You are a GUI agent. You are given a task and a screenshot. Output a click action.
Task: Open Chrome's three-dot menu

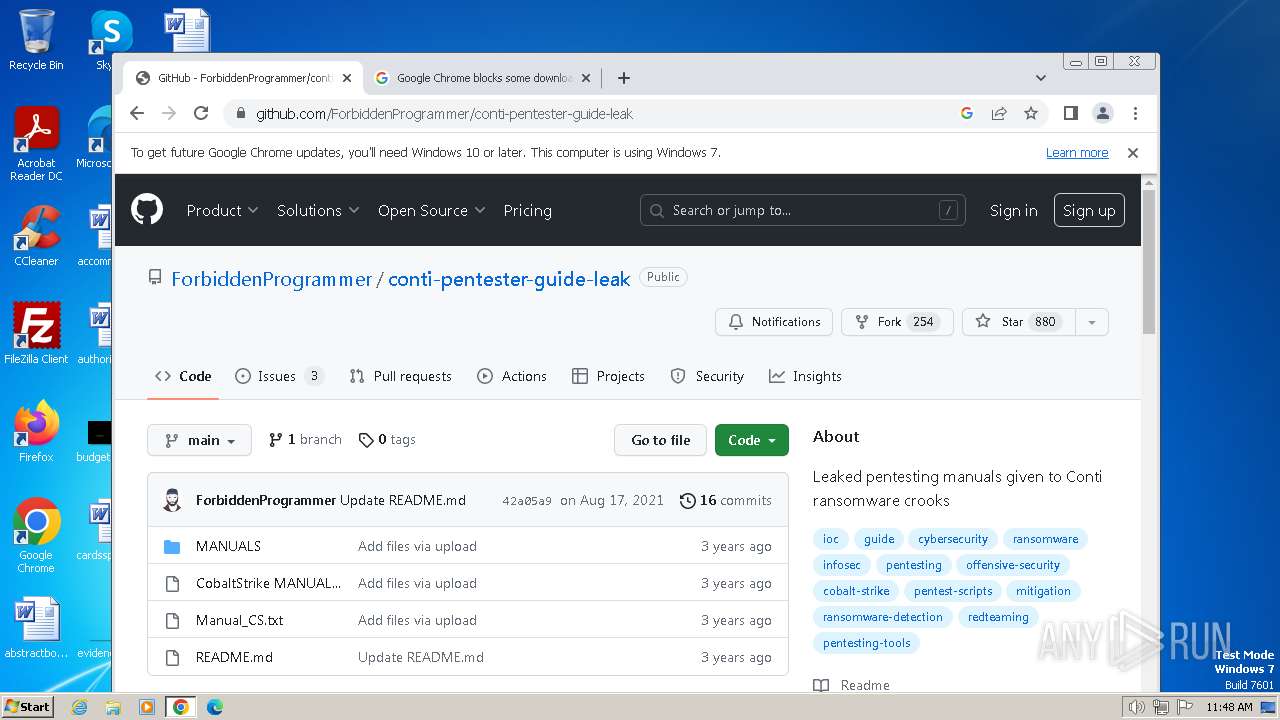[1135, 113]
